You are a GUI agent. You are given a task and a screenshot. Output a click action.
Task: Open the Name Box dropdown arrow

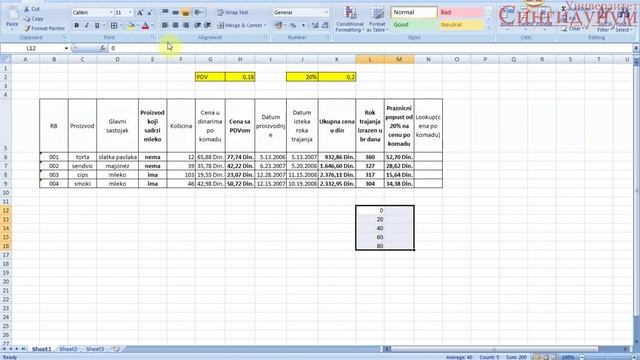[66, 48]
